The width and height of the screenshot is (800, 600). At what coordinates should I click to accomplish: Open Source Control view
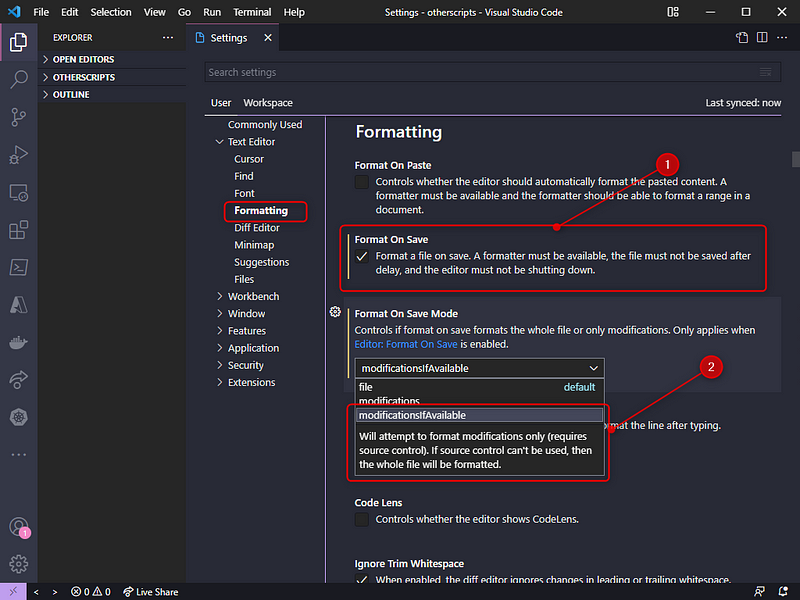[18, 117]
